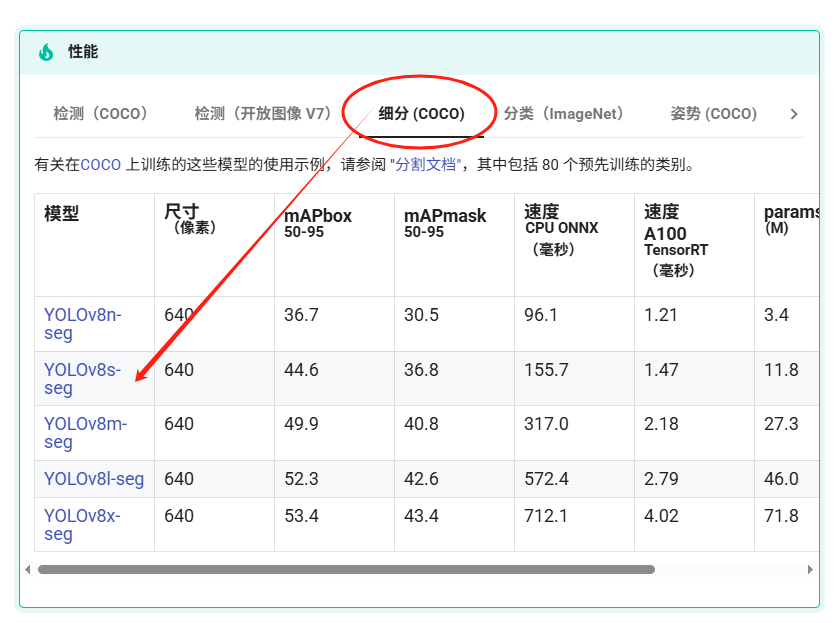Image resolution: width=834 pixels, height=623 pixels.
Task: Click the CPU ONNX speed 317.0
Action: pos(546,423)
